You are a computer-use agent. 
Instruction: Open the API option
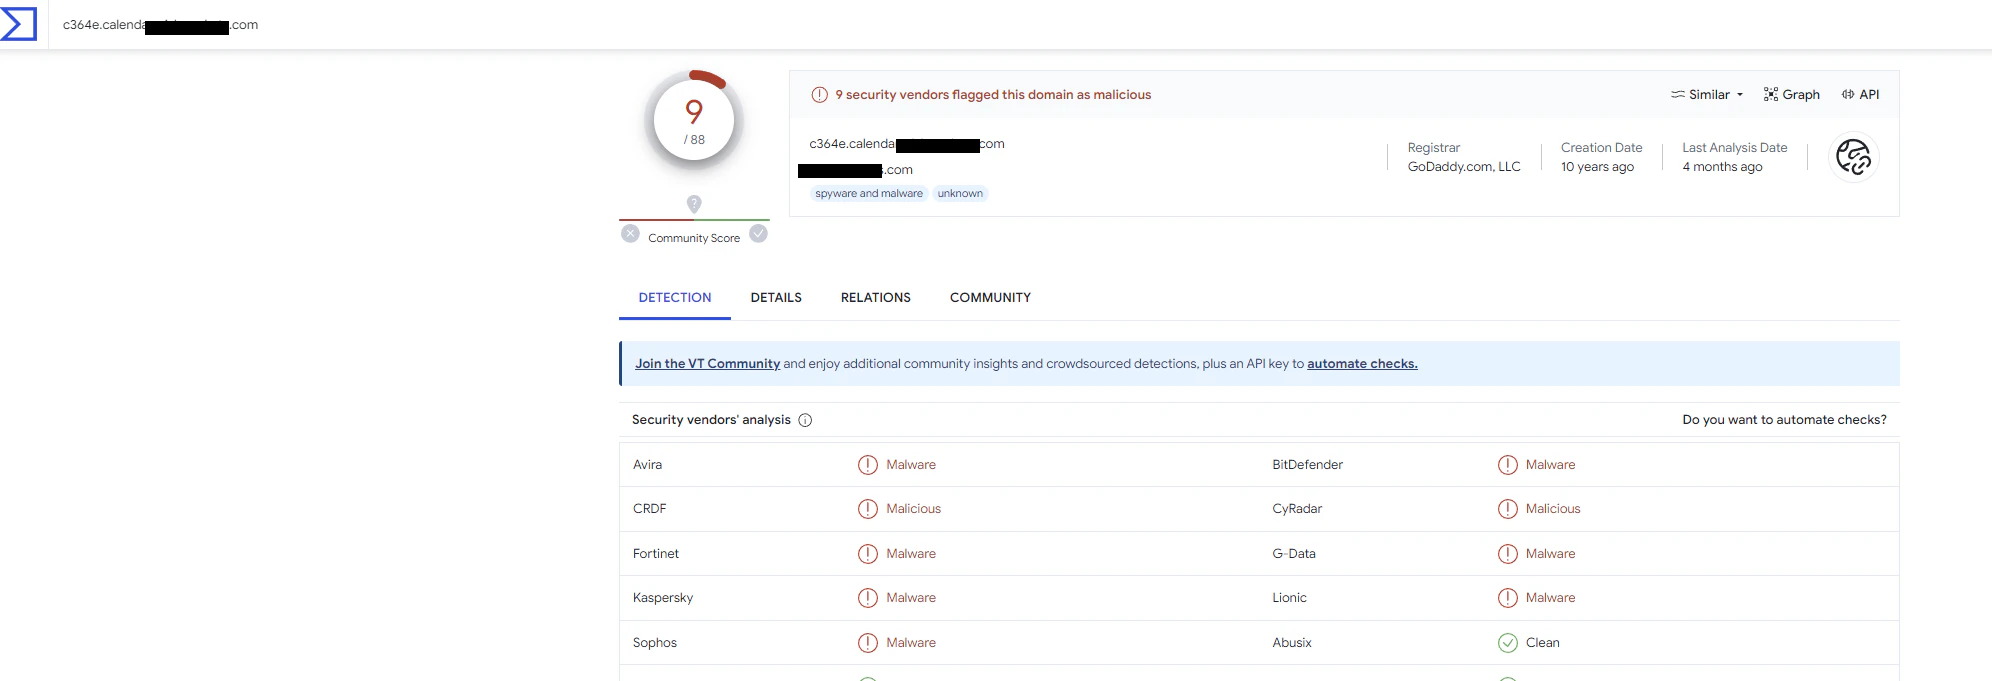point(1860,95)
